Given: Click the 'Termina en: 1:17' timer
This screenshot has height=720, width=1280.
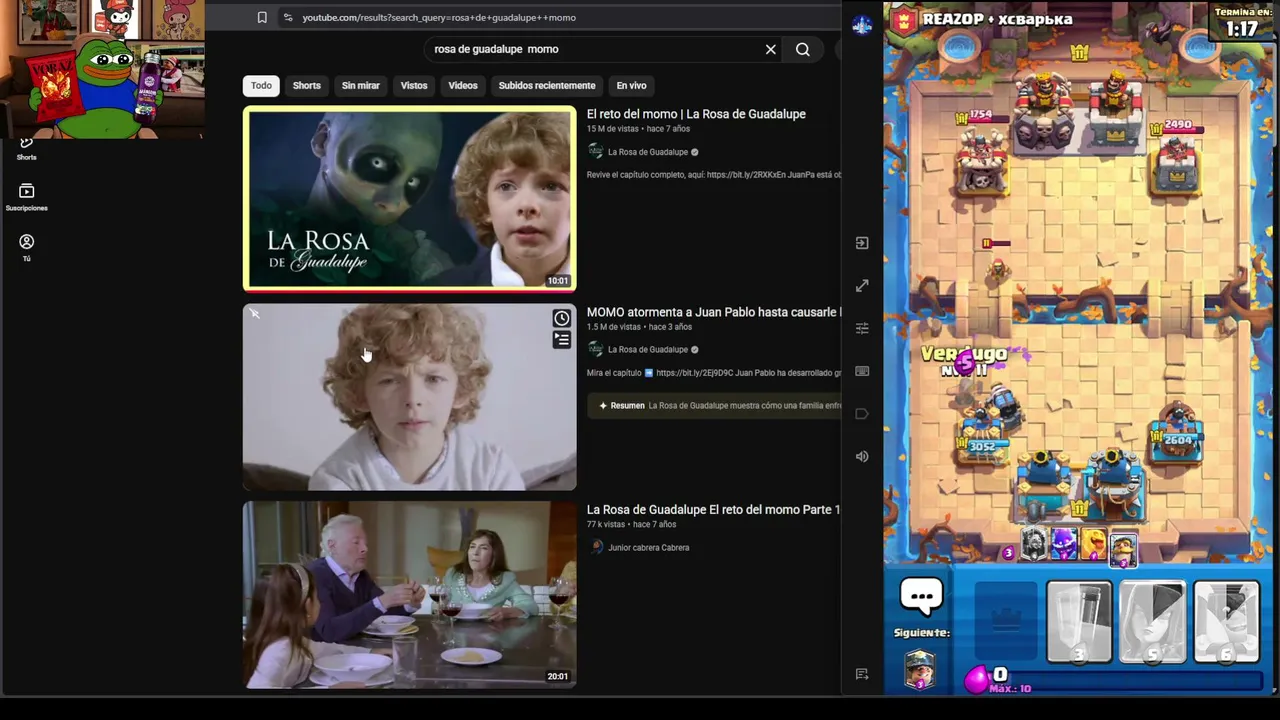Looking at the screenshot, I should (1242, 23).
